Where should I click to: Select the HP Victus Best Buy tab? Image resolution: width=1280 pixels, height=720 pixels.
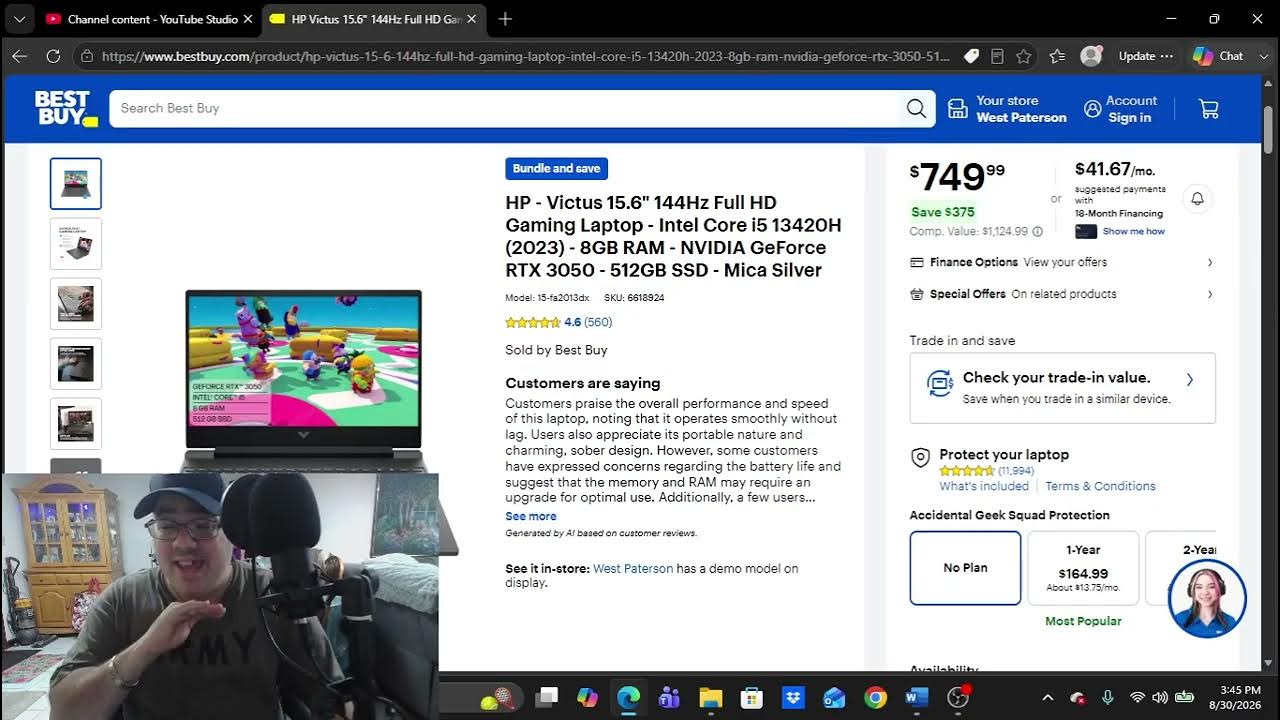coord(375,19)
